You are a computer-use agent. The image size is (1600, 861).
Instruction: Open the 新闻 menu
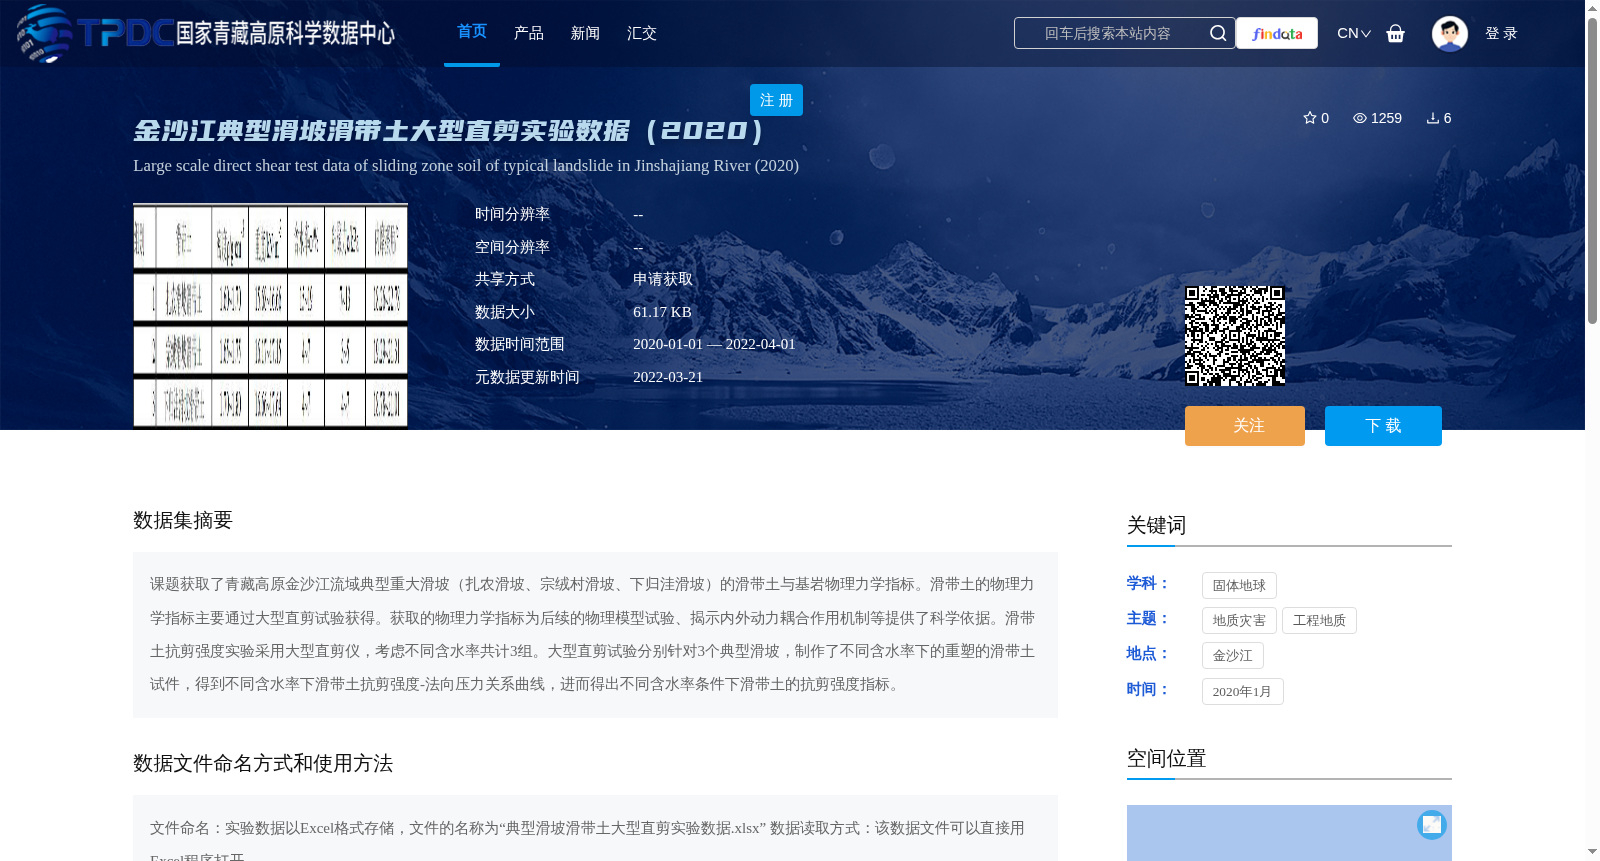585,33
